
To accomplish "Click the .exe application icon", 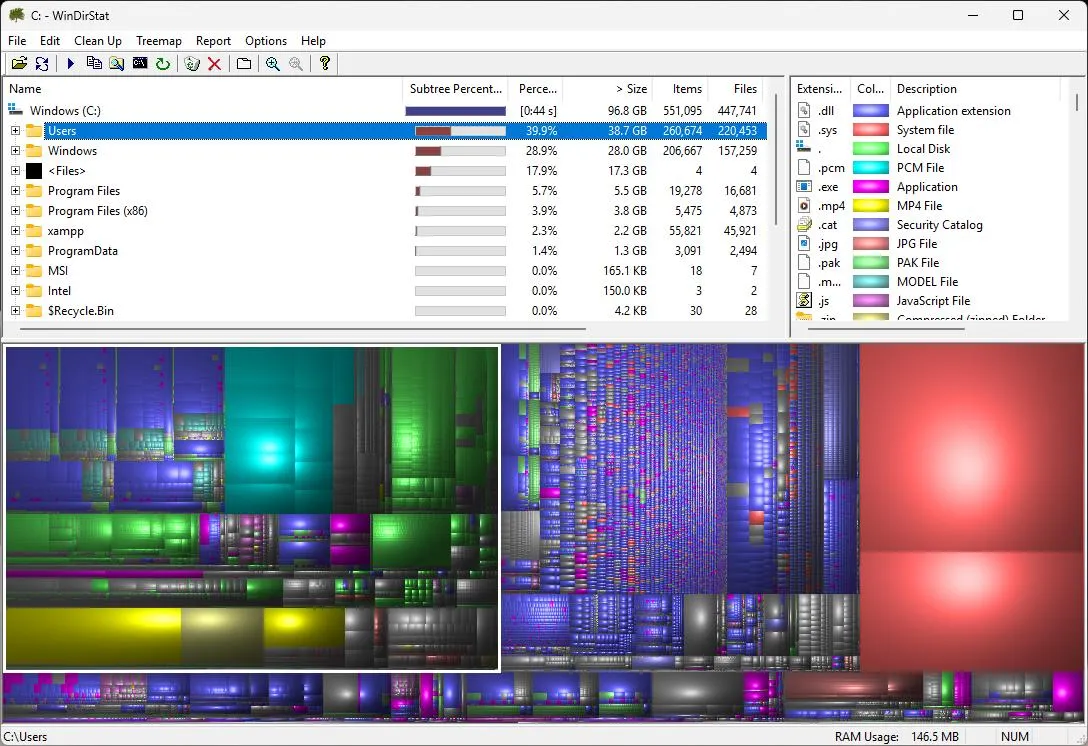I will point(804,186).
